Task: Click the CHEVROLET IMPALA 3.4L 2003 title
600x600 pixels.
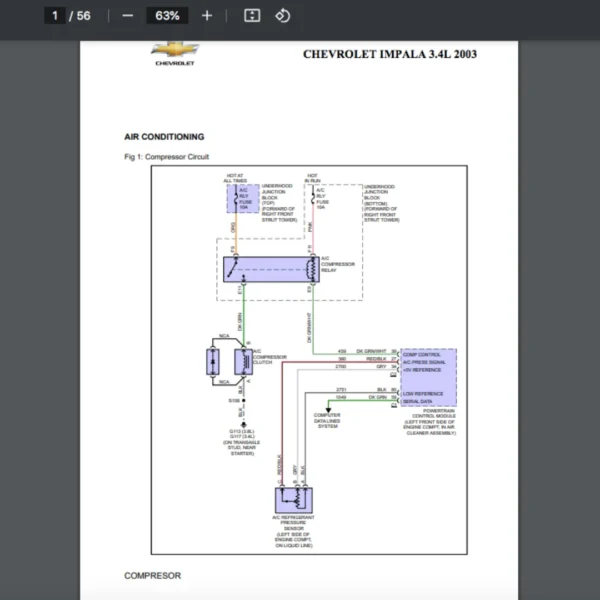Action: pos(389,54)
